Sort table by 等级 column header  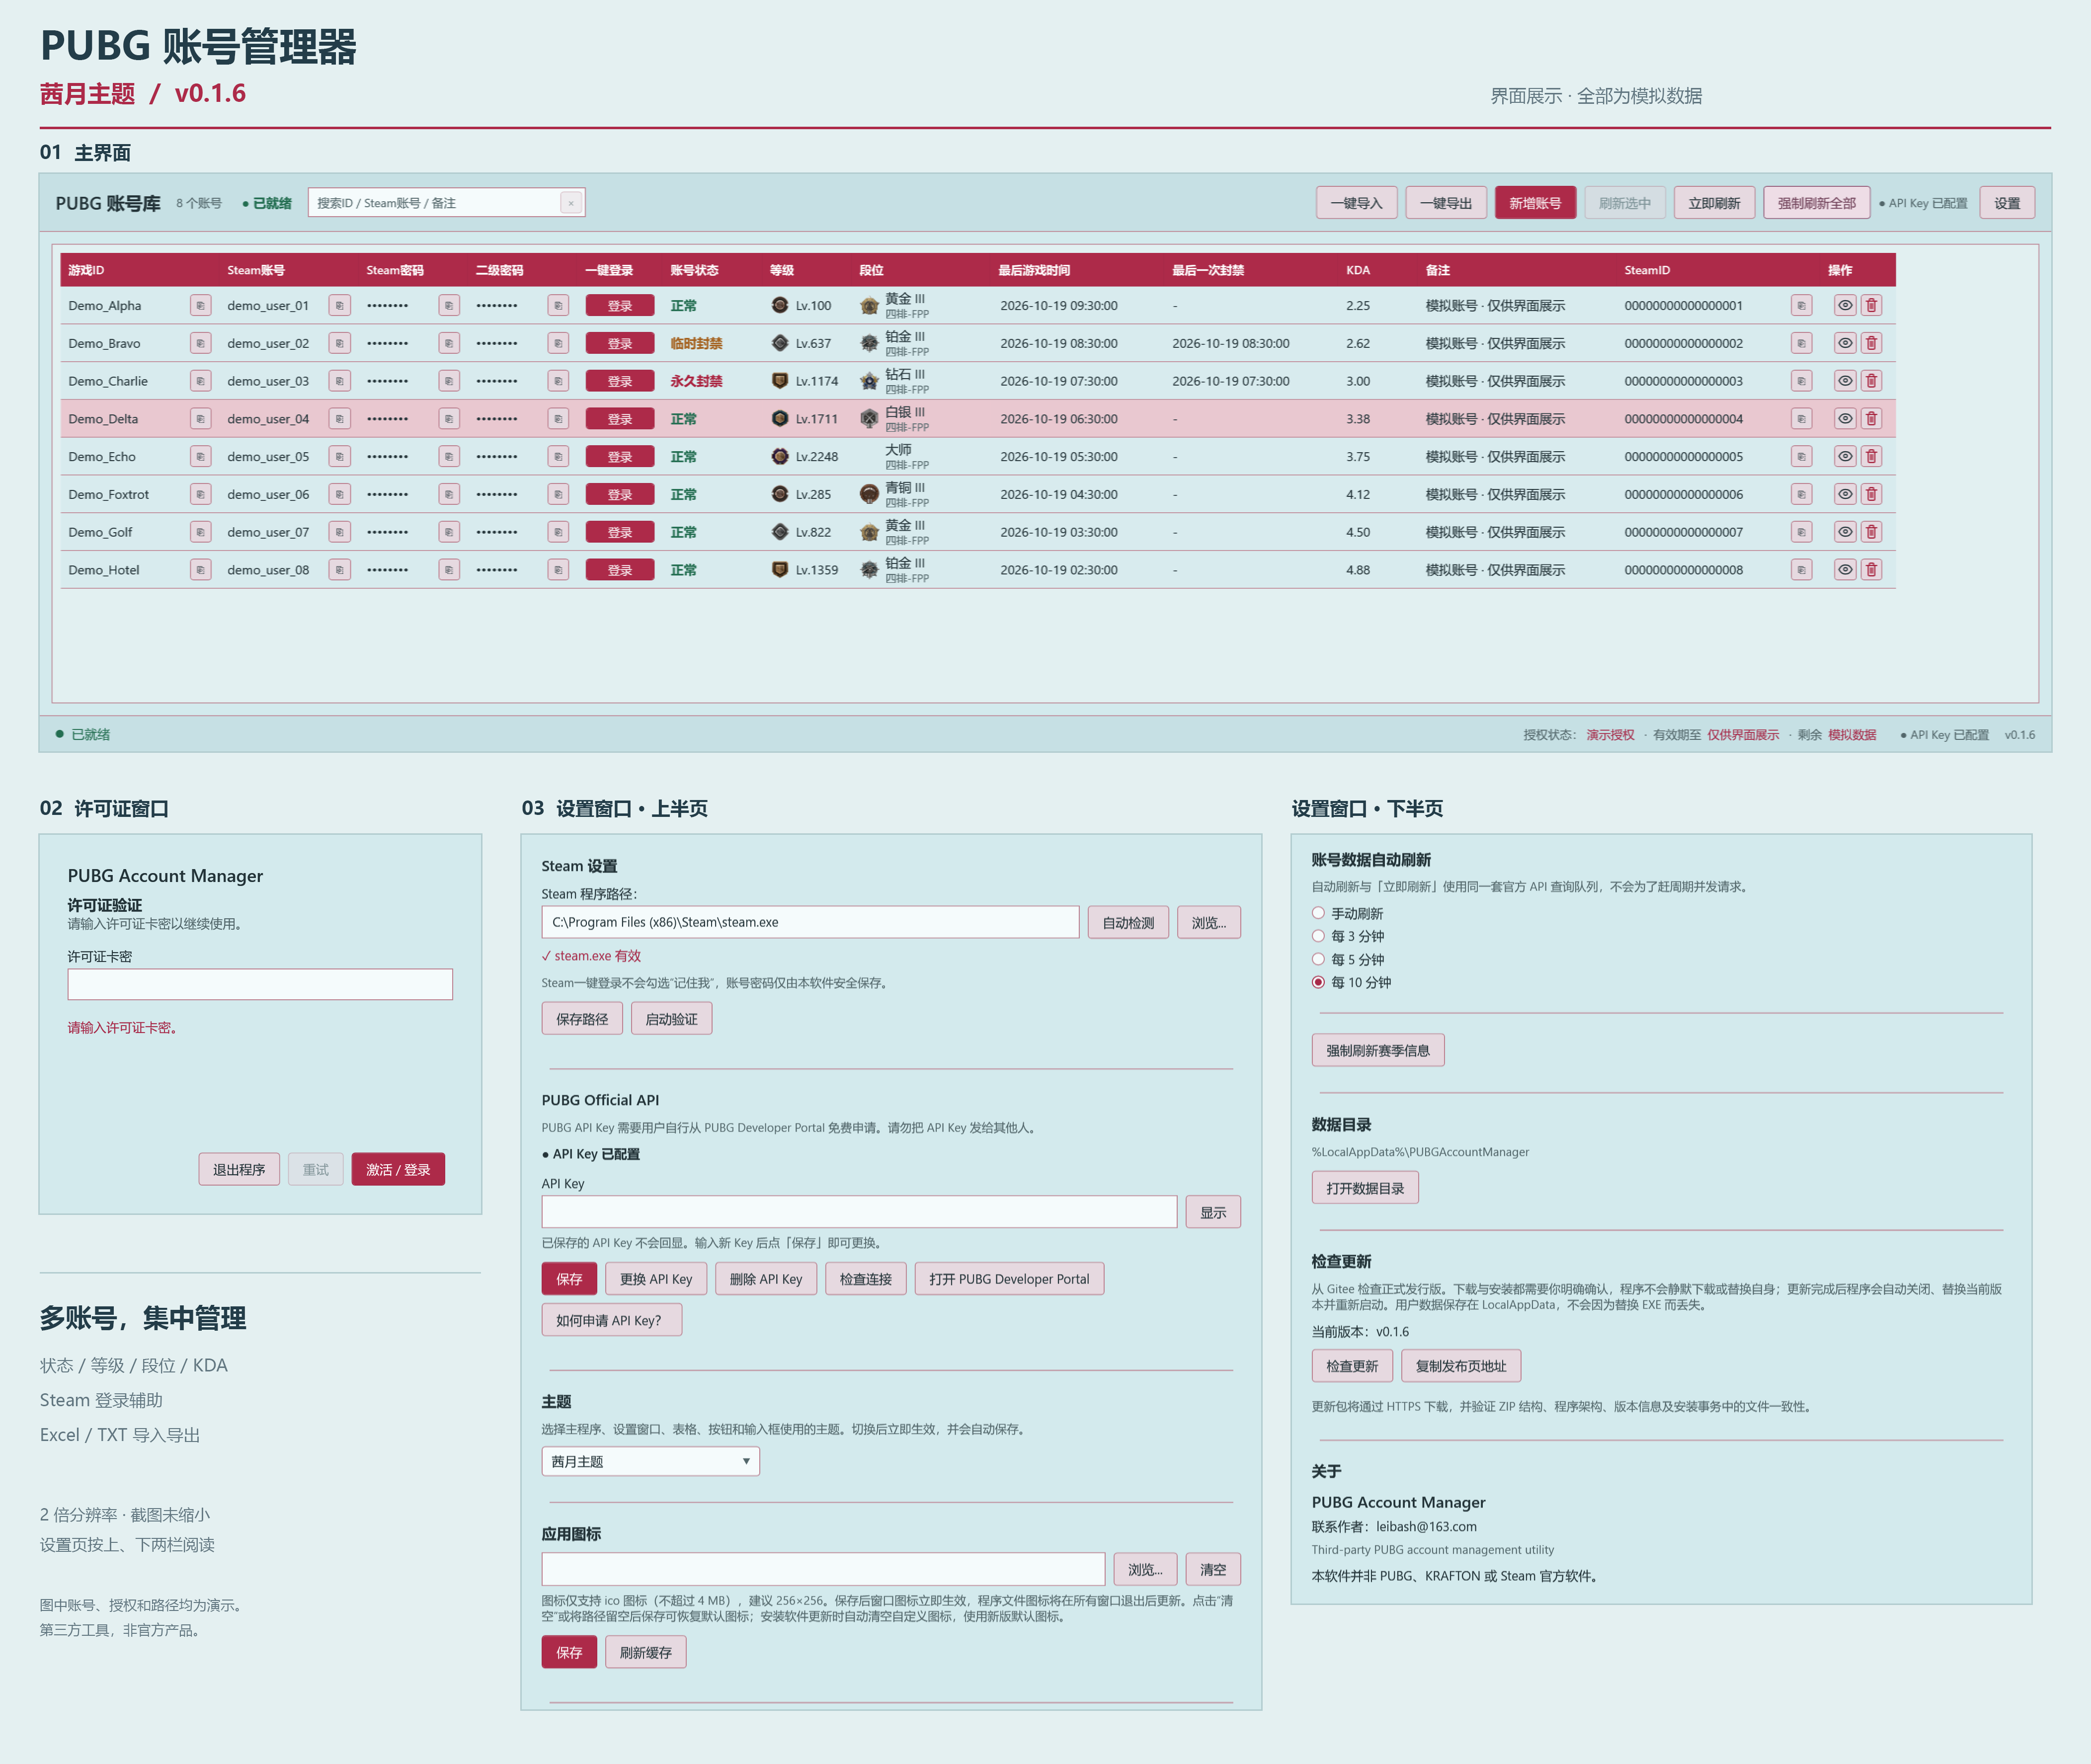[782, 270]
